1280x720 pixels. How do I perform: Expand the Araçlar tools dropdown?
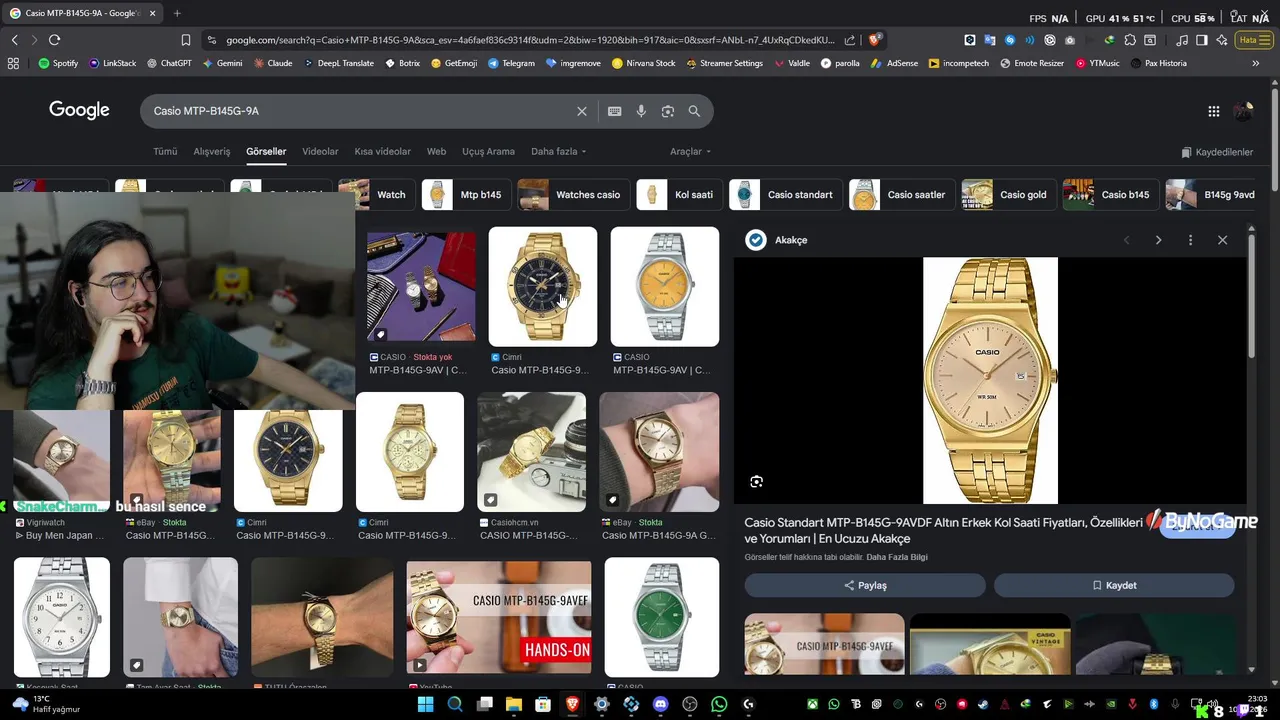(x=690, y=152)
